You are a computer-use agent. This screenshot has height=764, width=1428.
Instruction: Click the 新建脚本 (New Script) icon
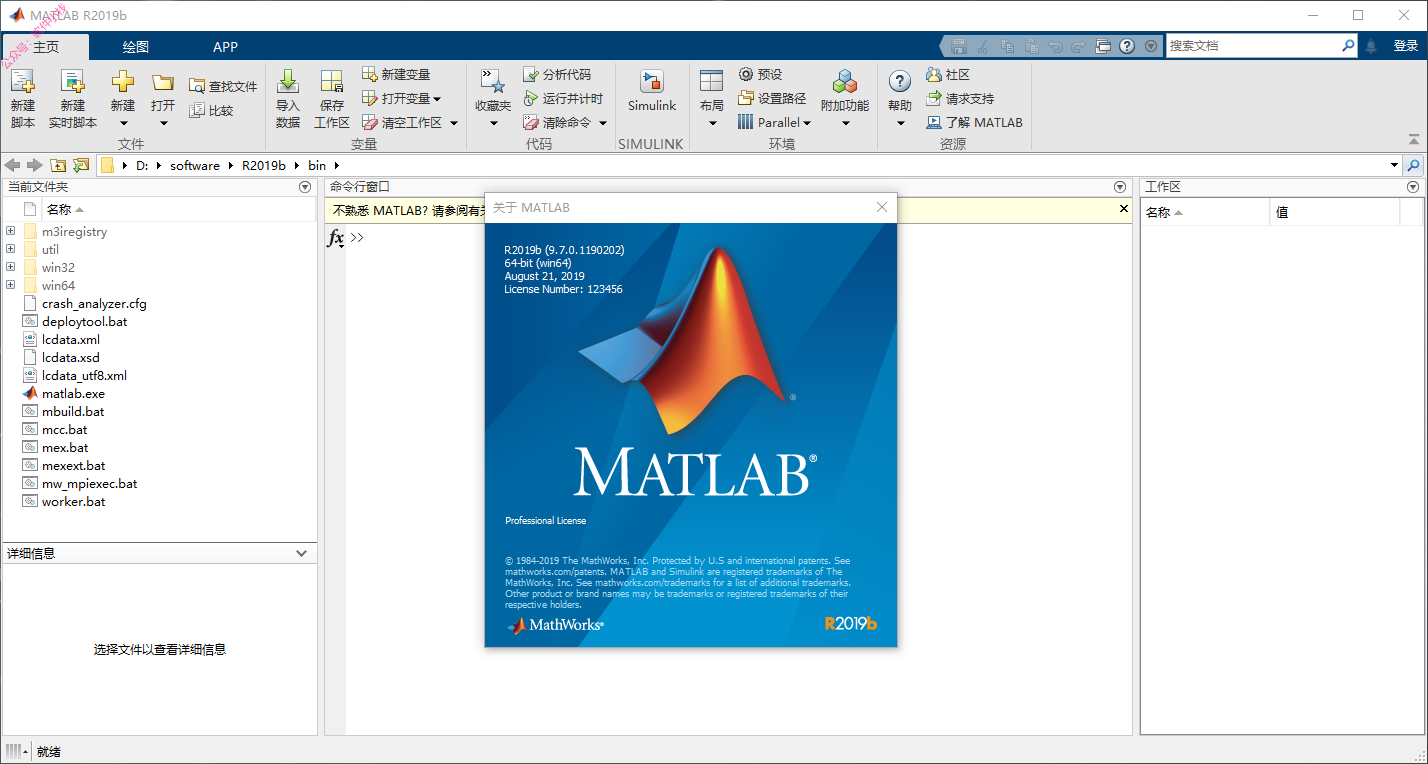[22, 82]
